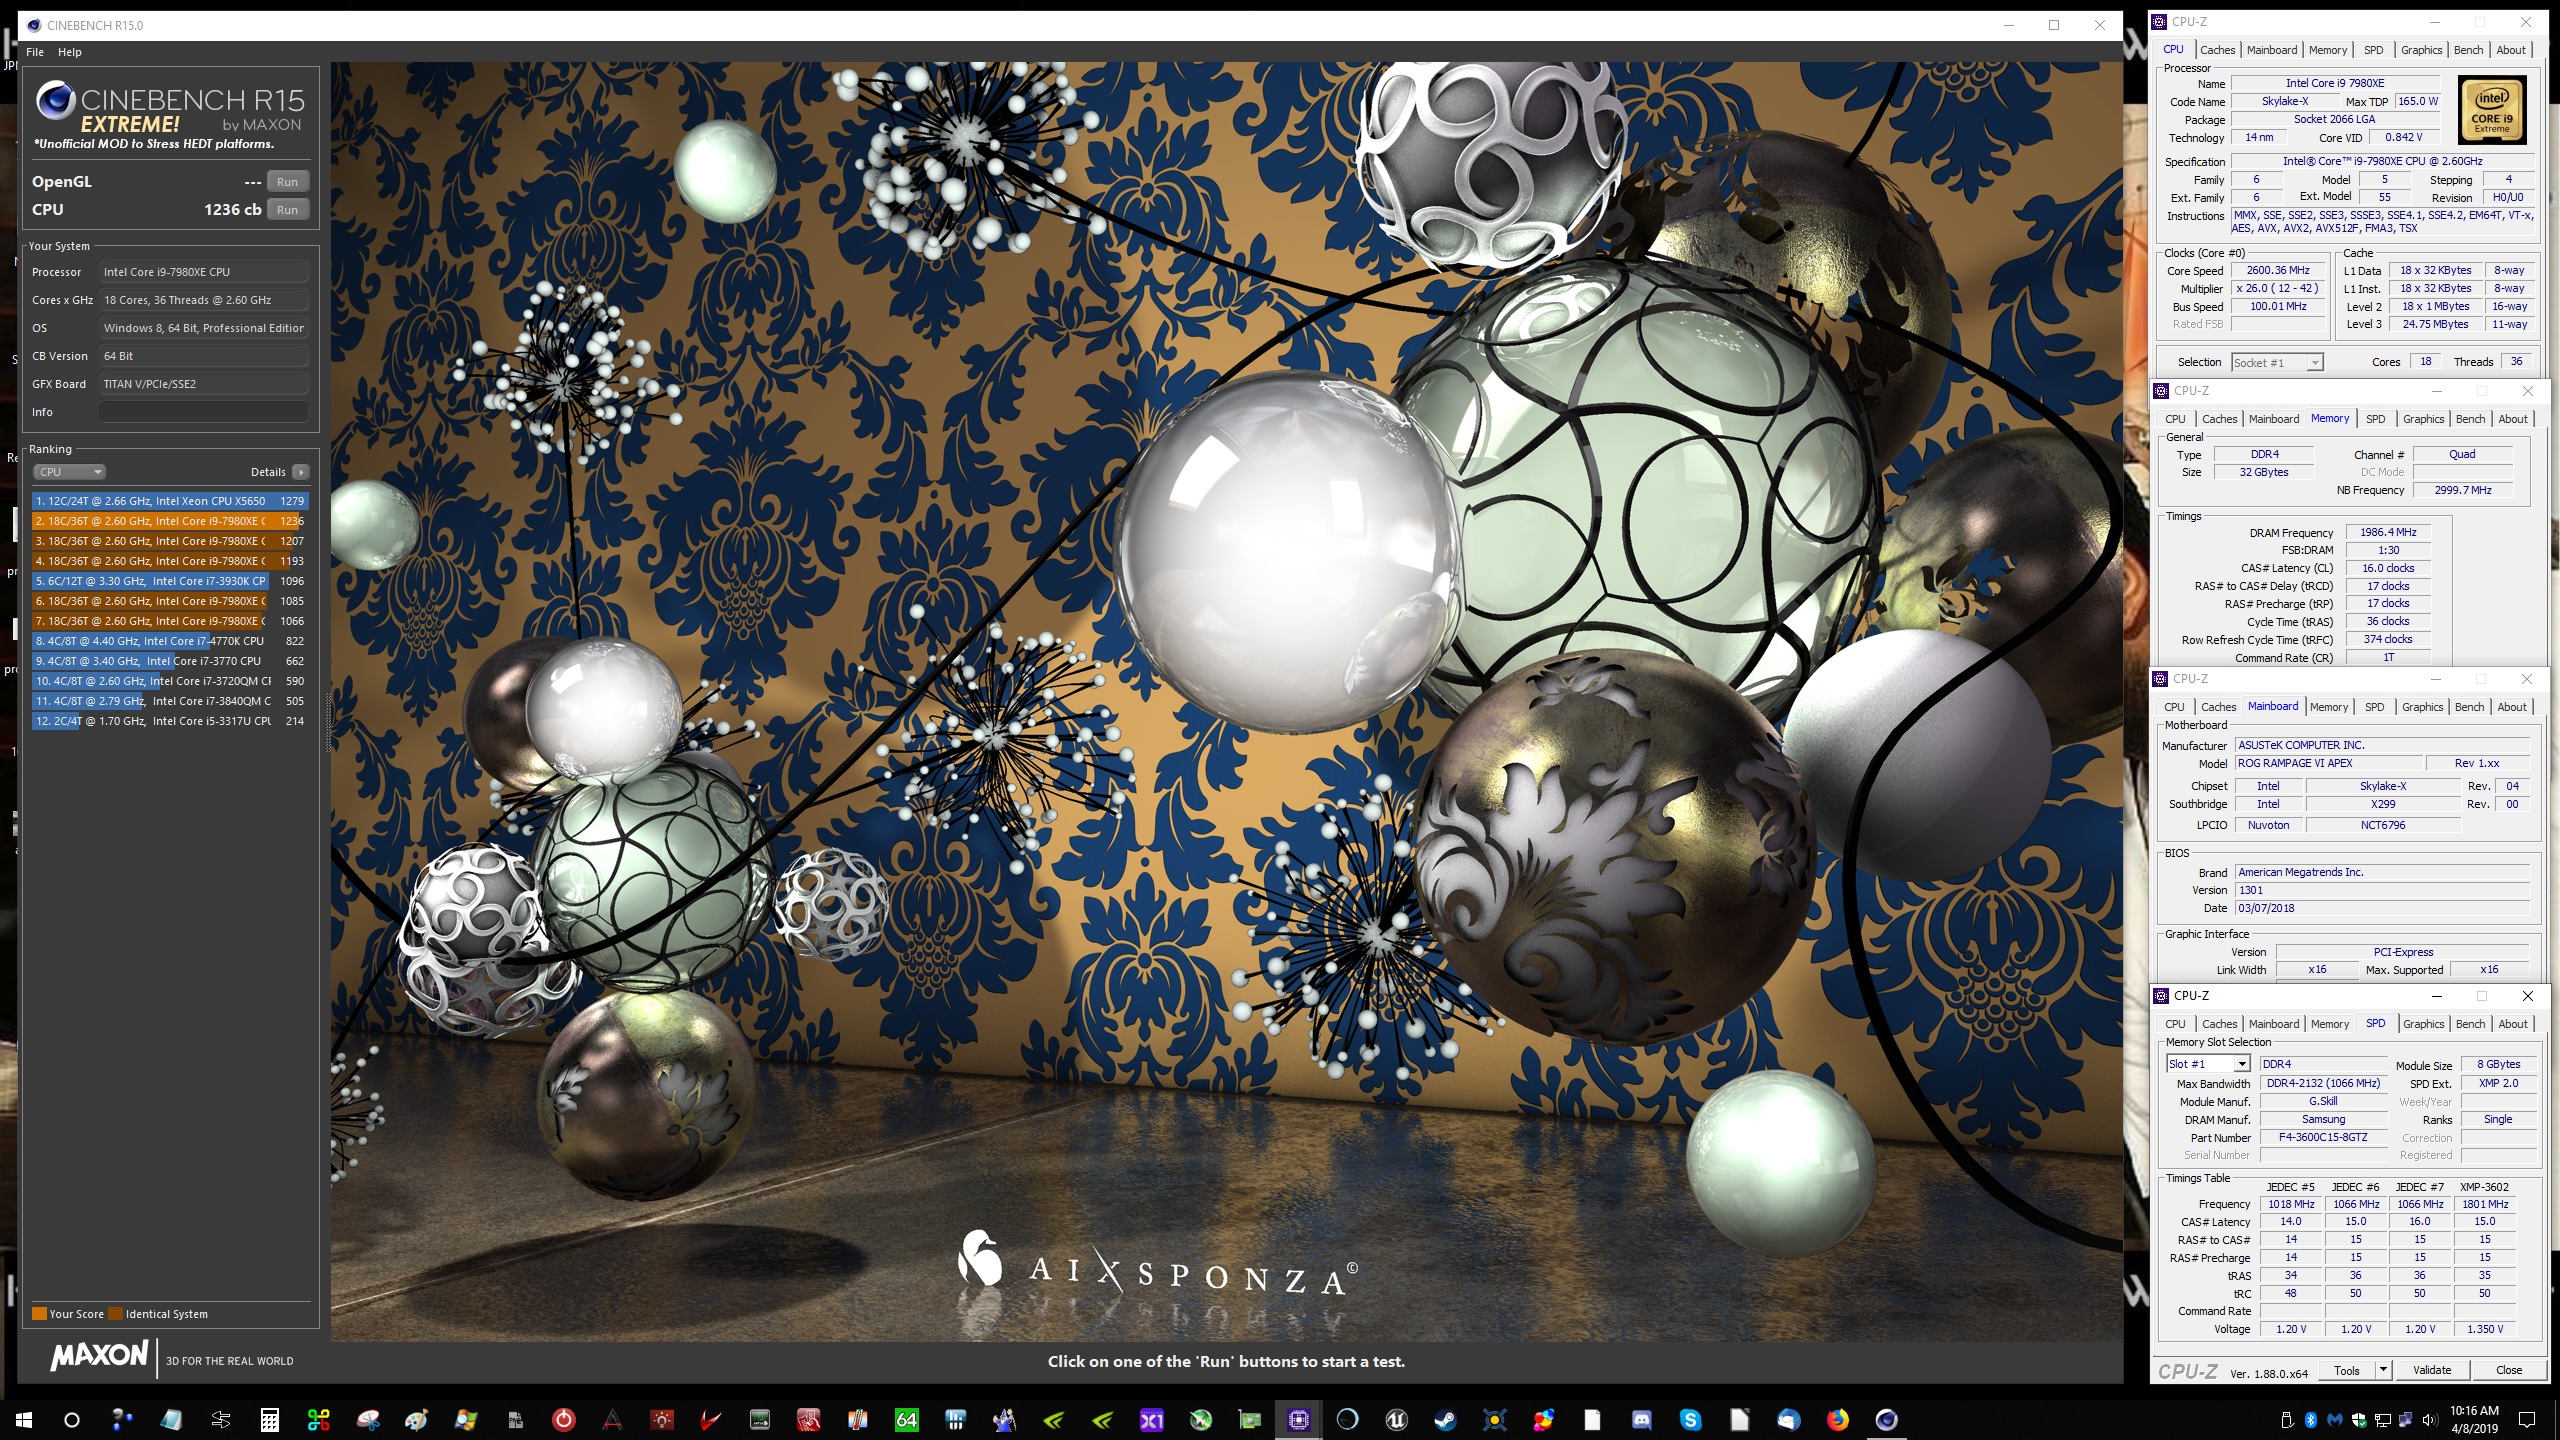
Task: Click the Info input field
Action: tap(203, 412)
